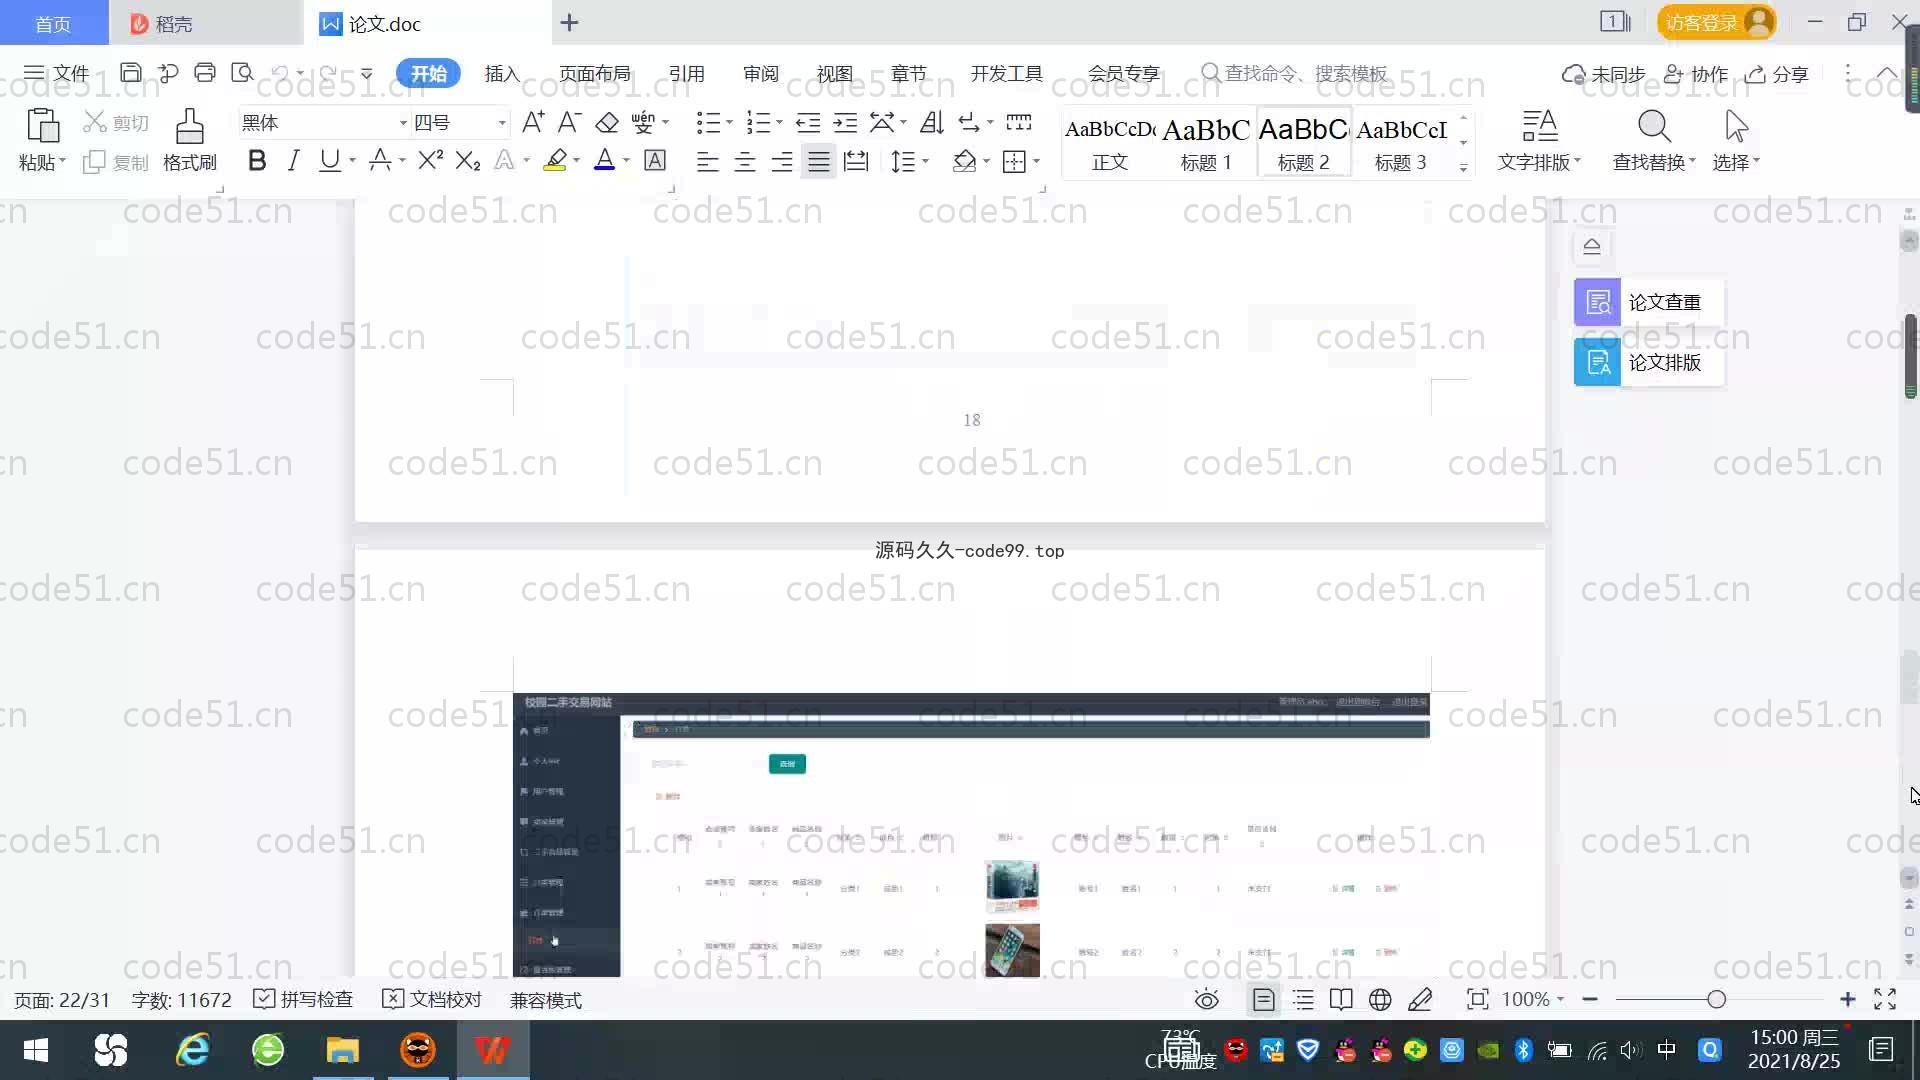Expand bullet list options arrow
1920x1080 pixels.
pos(729,122)
